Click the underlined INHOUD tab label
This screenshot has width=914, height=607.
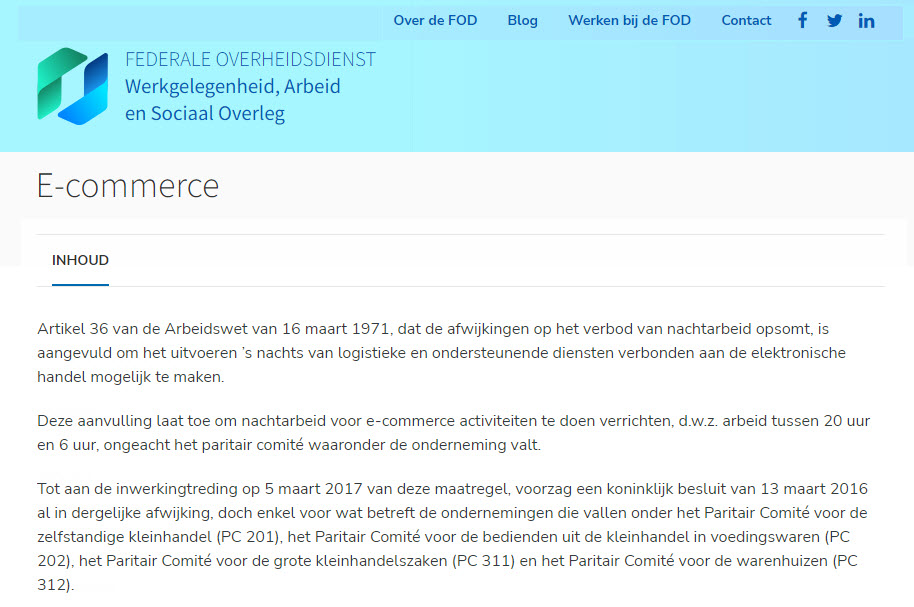coord(80,260)
